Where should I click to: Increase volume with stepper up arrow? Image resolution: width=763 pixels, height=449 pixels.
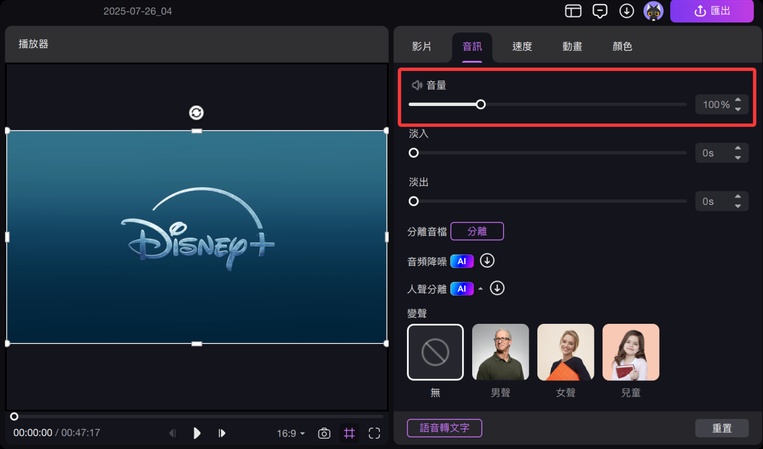pyautogui.click(x=738, y=100)
